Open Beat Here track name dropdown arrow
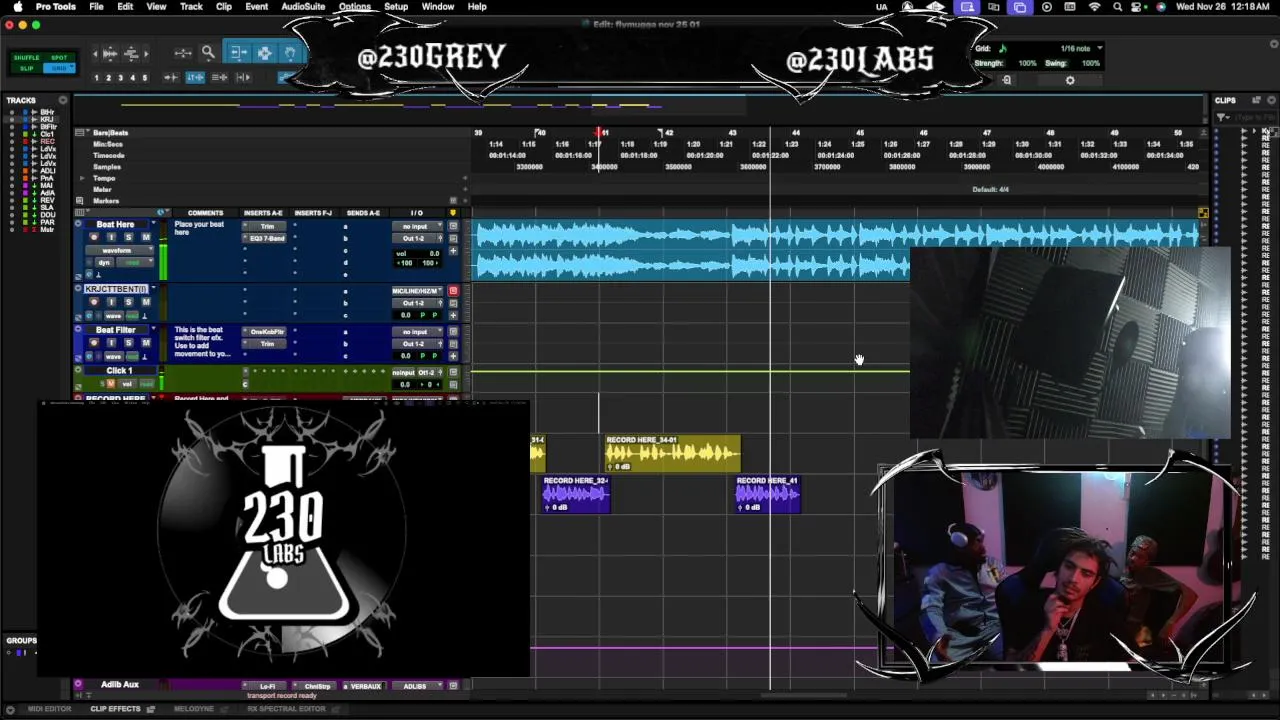 (153, 225)
